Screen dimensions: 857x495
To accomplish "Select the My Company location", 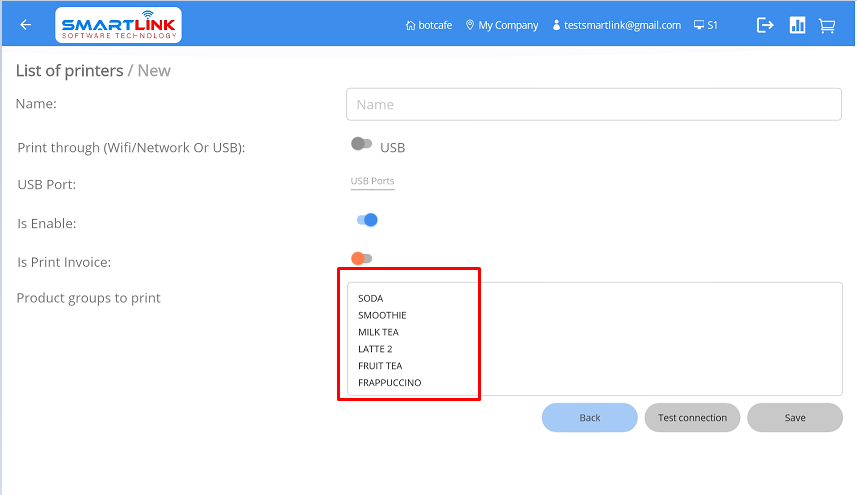I will pyautogui.click(x=502, y=26).
